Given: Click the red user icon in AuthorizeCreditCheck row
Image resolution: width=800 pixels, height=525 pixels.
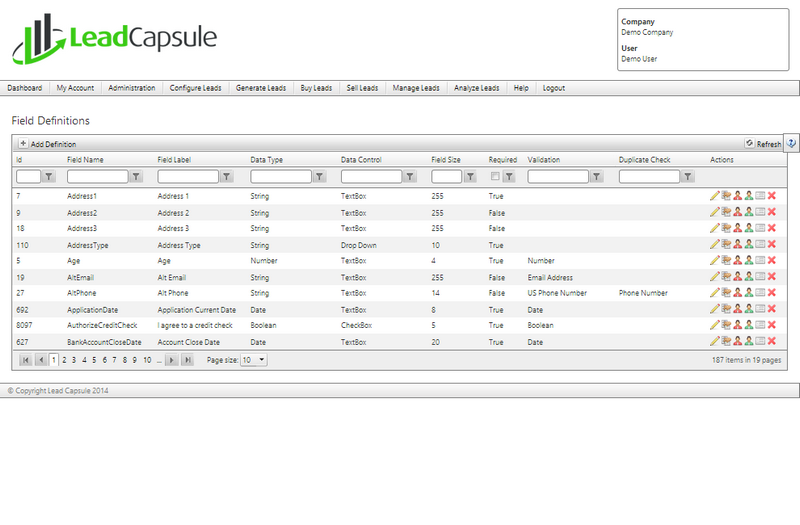Looking at the screenshot, I should 737,325.
